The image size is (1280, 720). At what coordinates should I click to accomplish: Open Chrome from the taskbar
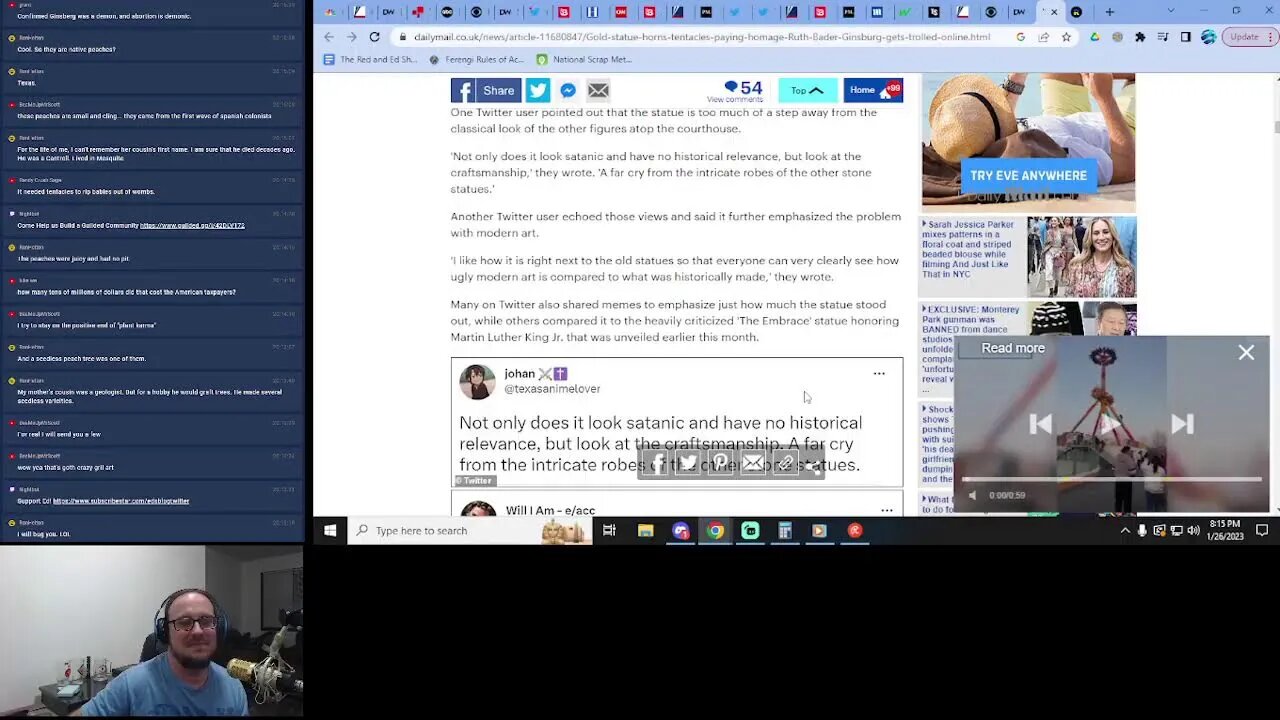click(x=715, y=531)
